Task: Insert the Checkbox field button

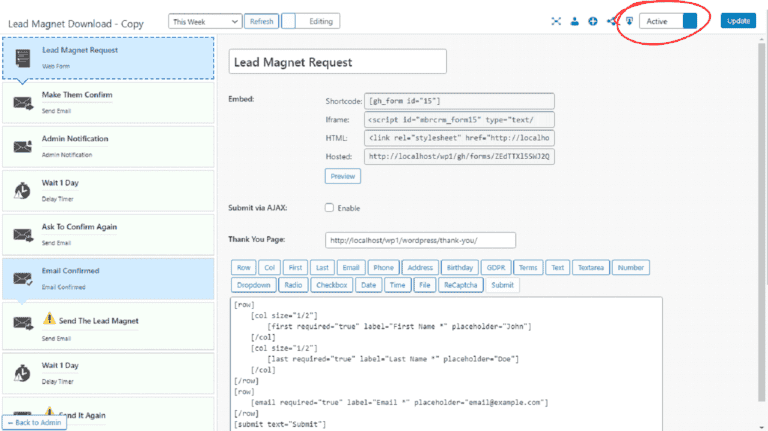Action: [332, 285]
